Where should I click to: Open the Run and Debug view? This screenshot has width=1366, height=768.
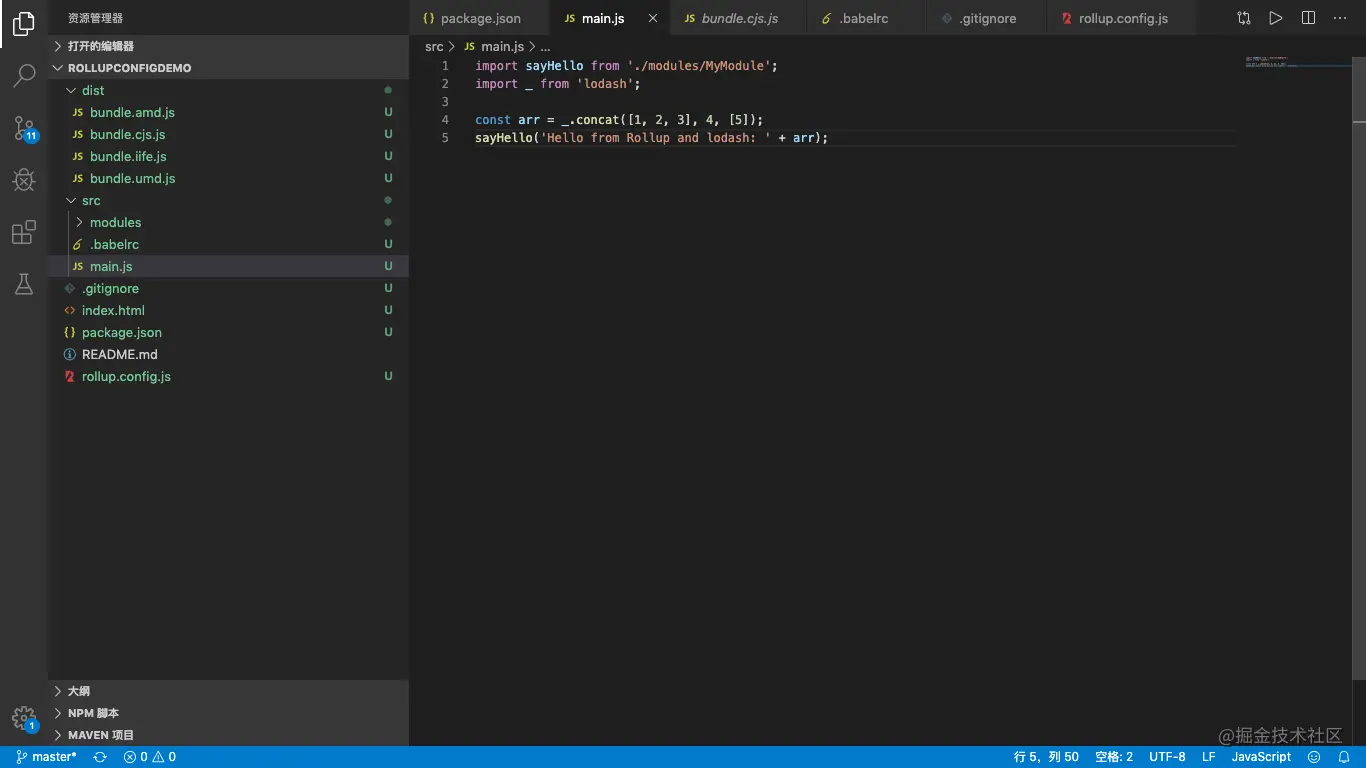point(24,180)
